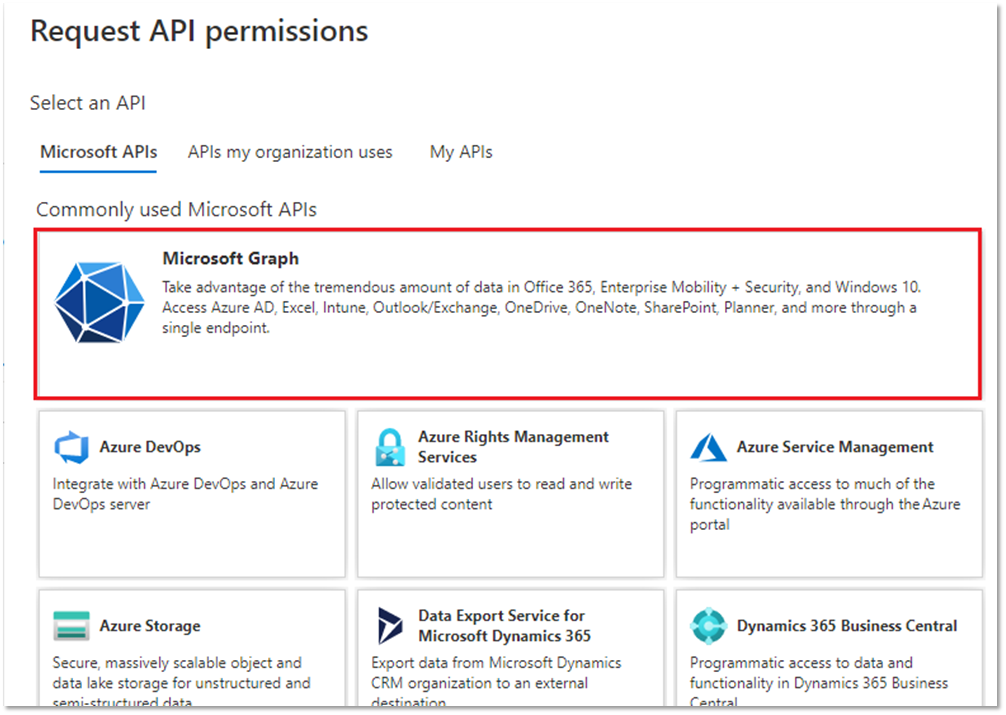The height and width of the screenshot is (715, 1006).
Task: Choose the Azure DevOps title text
Action: pos(150,447)
